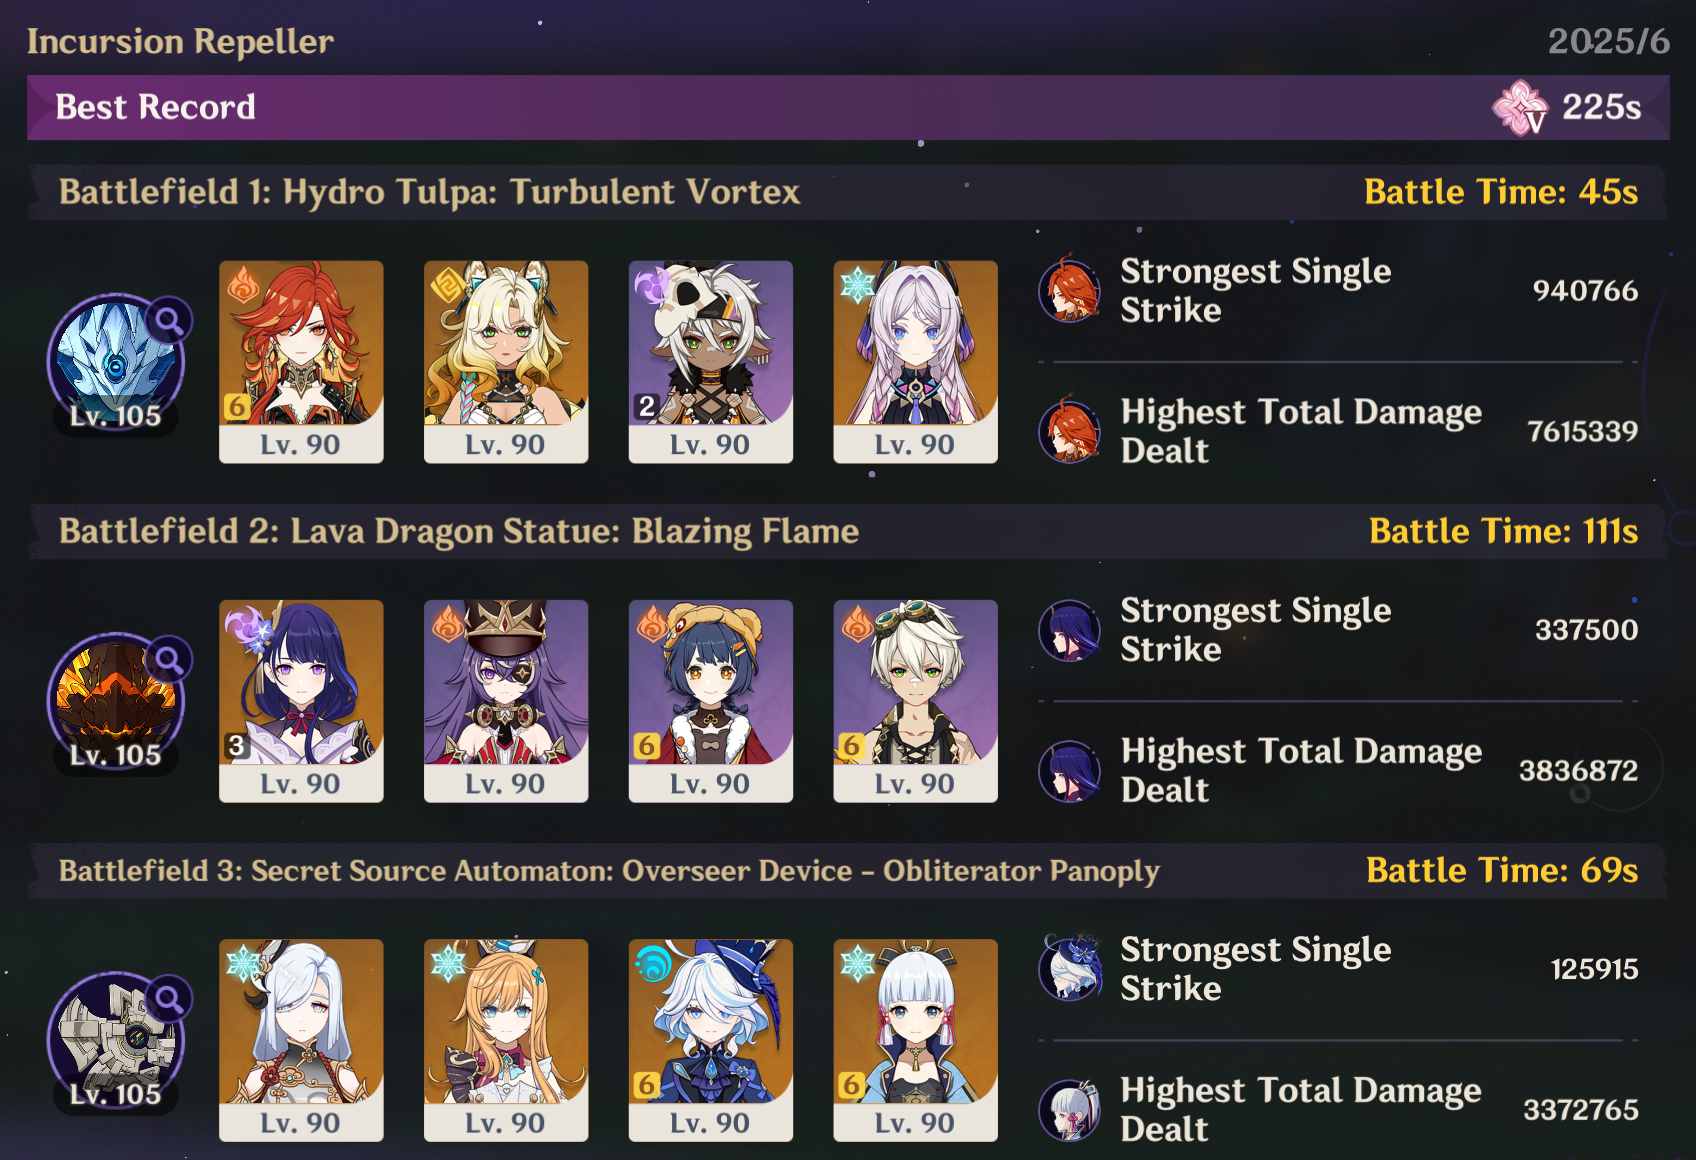1696x1160 pixels.
Task: Select orange-haired Cryo character portrait
Action: [506, 1040]
